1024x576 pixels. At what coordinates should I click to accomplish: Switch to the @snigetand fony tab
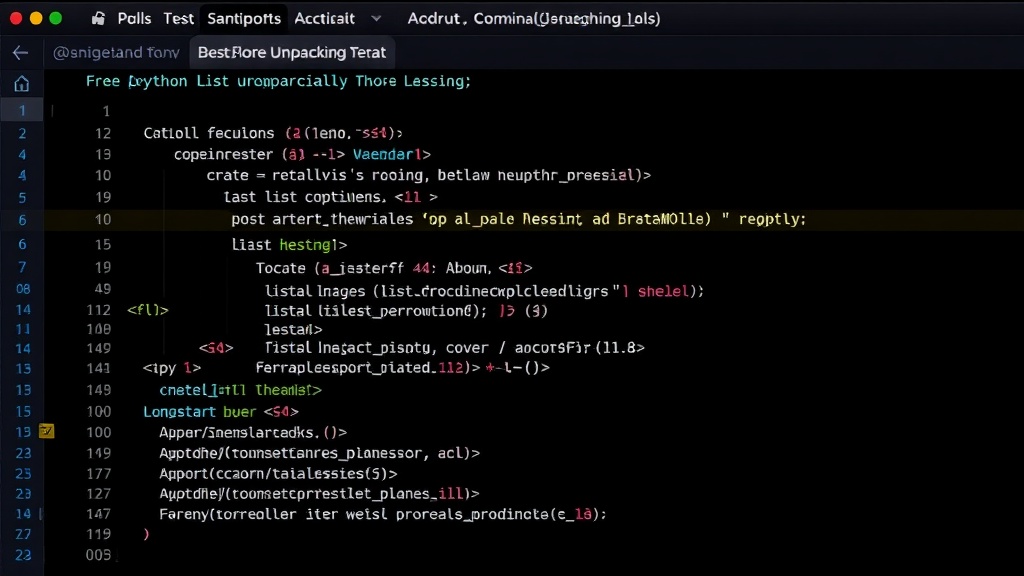coord(116,52)
